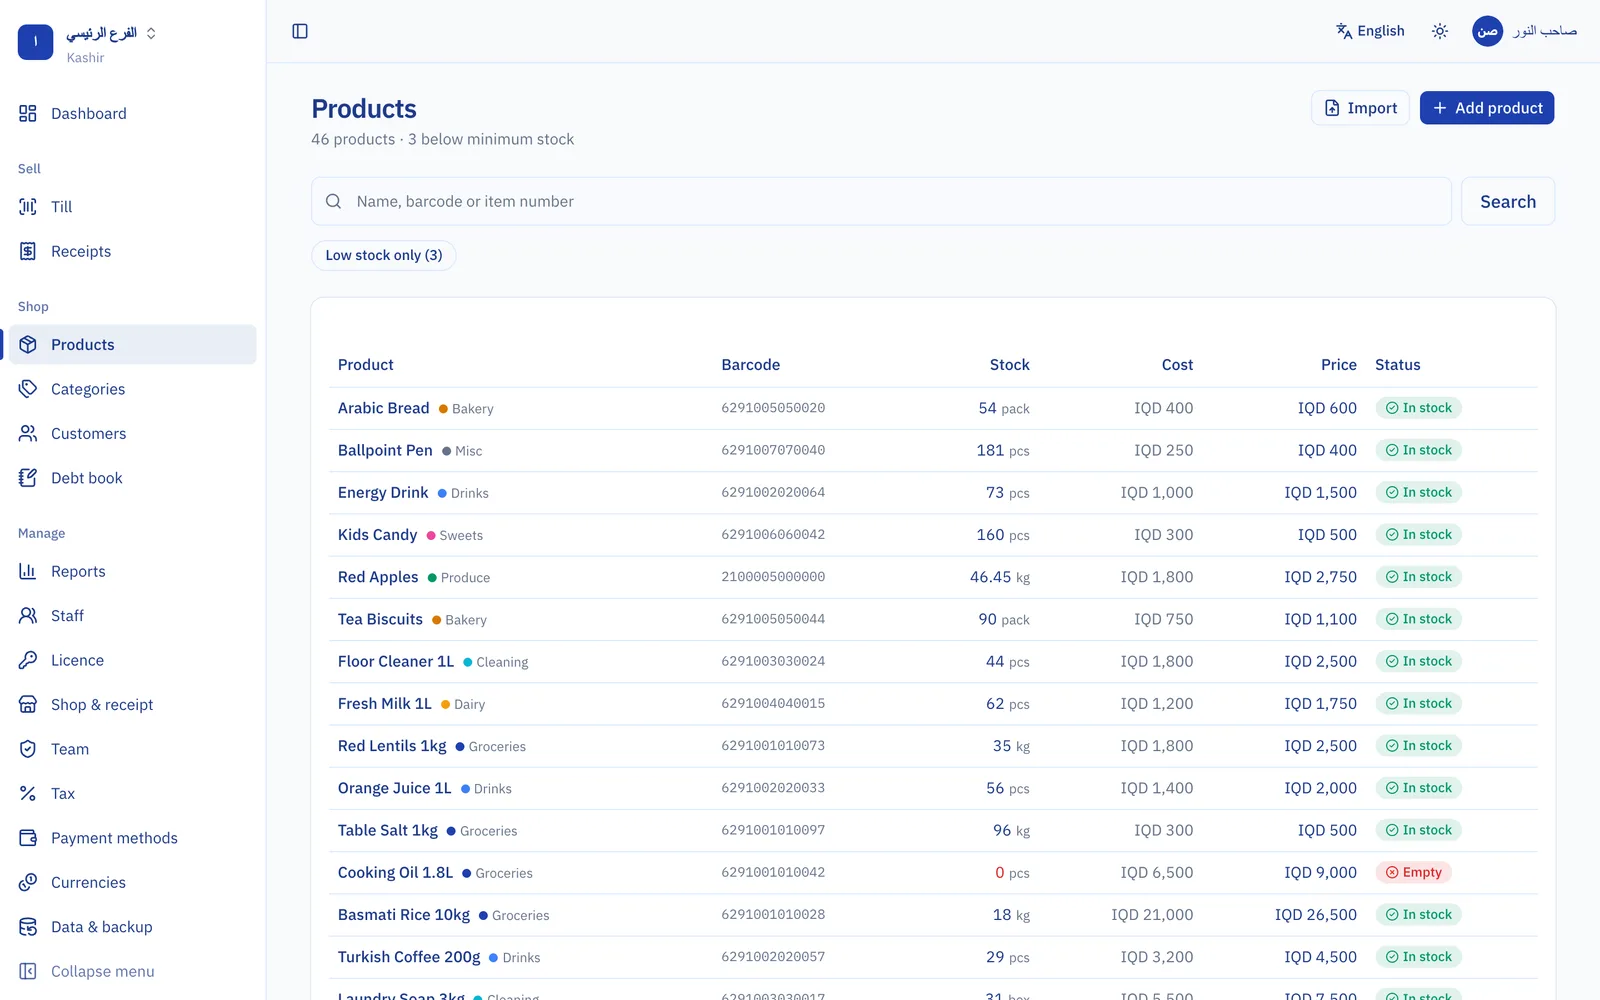Click the Tax percent icon
1600x1000 pixels.
(28, 794)
